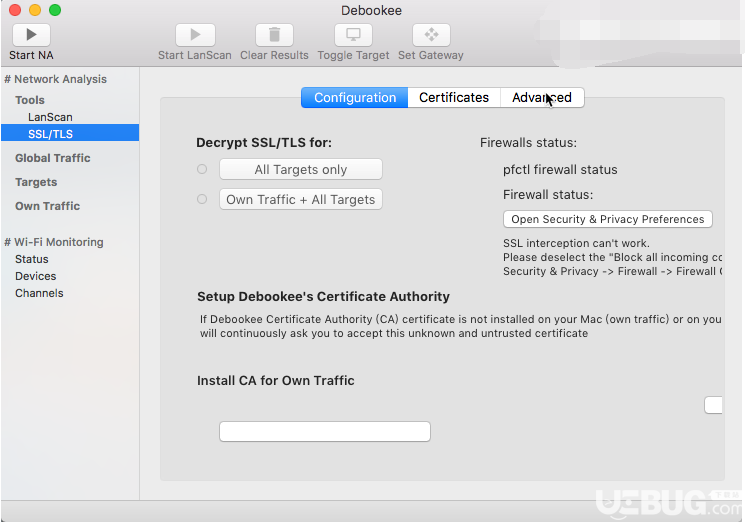The height and width of the screenshot is (524, 745).
Task: Click the empty button under Install CA
Action: click(325, 431)
